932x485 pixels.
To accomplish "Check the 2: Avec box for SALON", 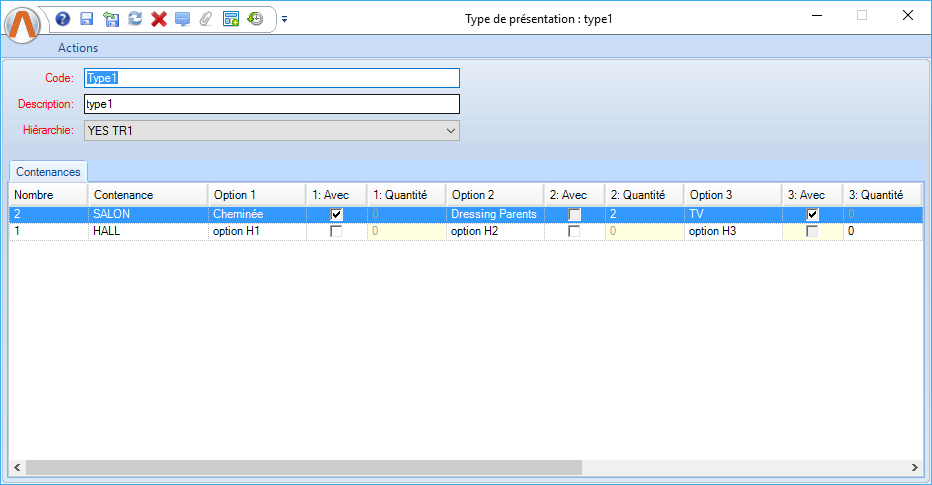I will coord(574,214).
